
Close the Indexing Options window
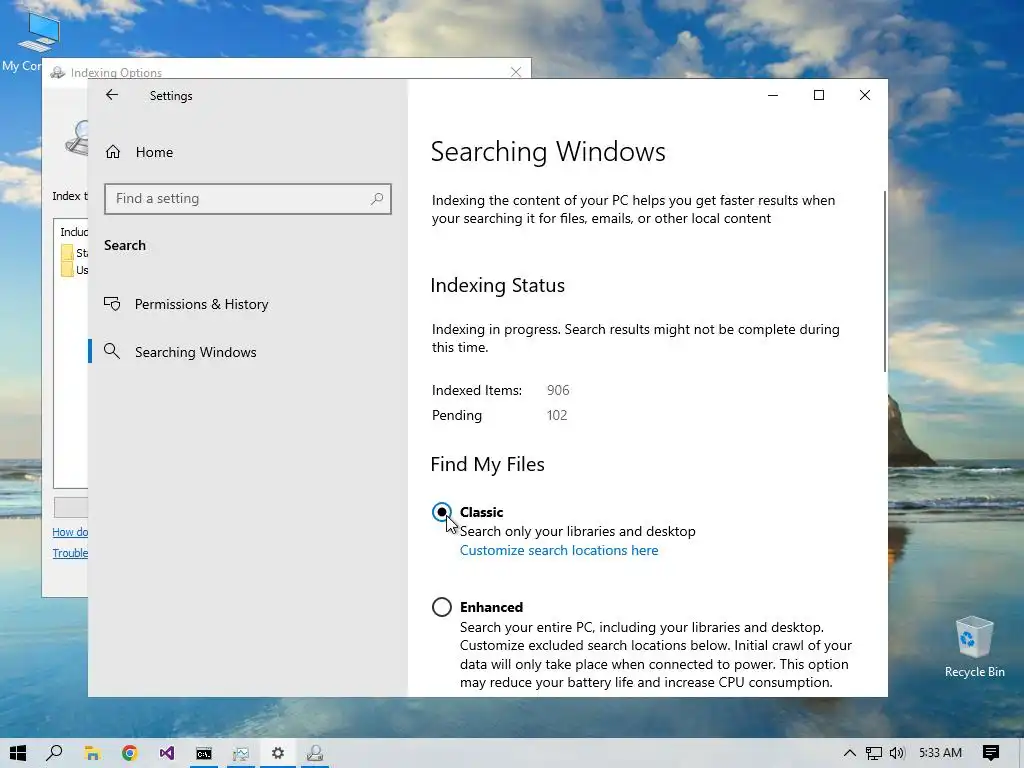pyautogui.click(x=516, y=72)
